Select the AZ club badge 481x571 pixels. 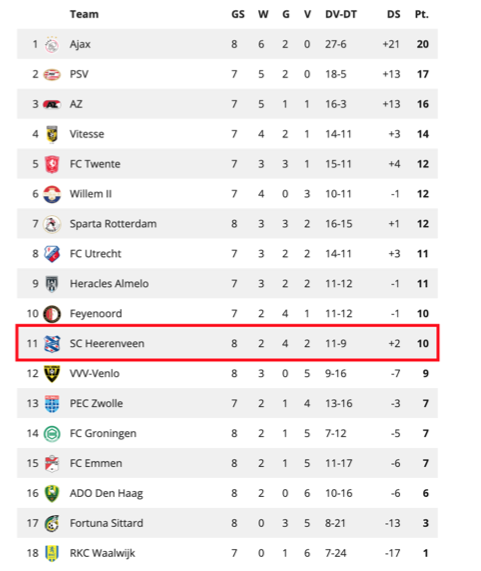[x=52, y=105]
